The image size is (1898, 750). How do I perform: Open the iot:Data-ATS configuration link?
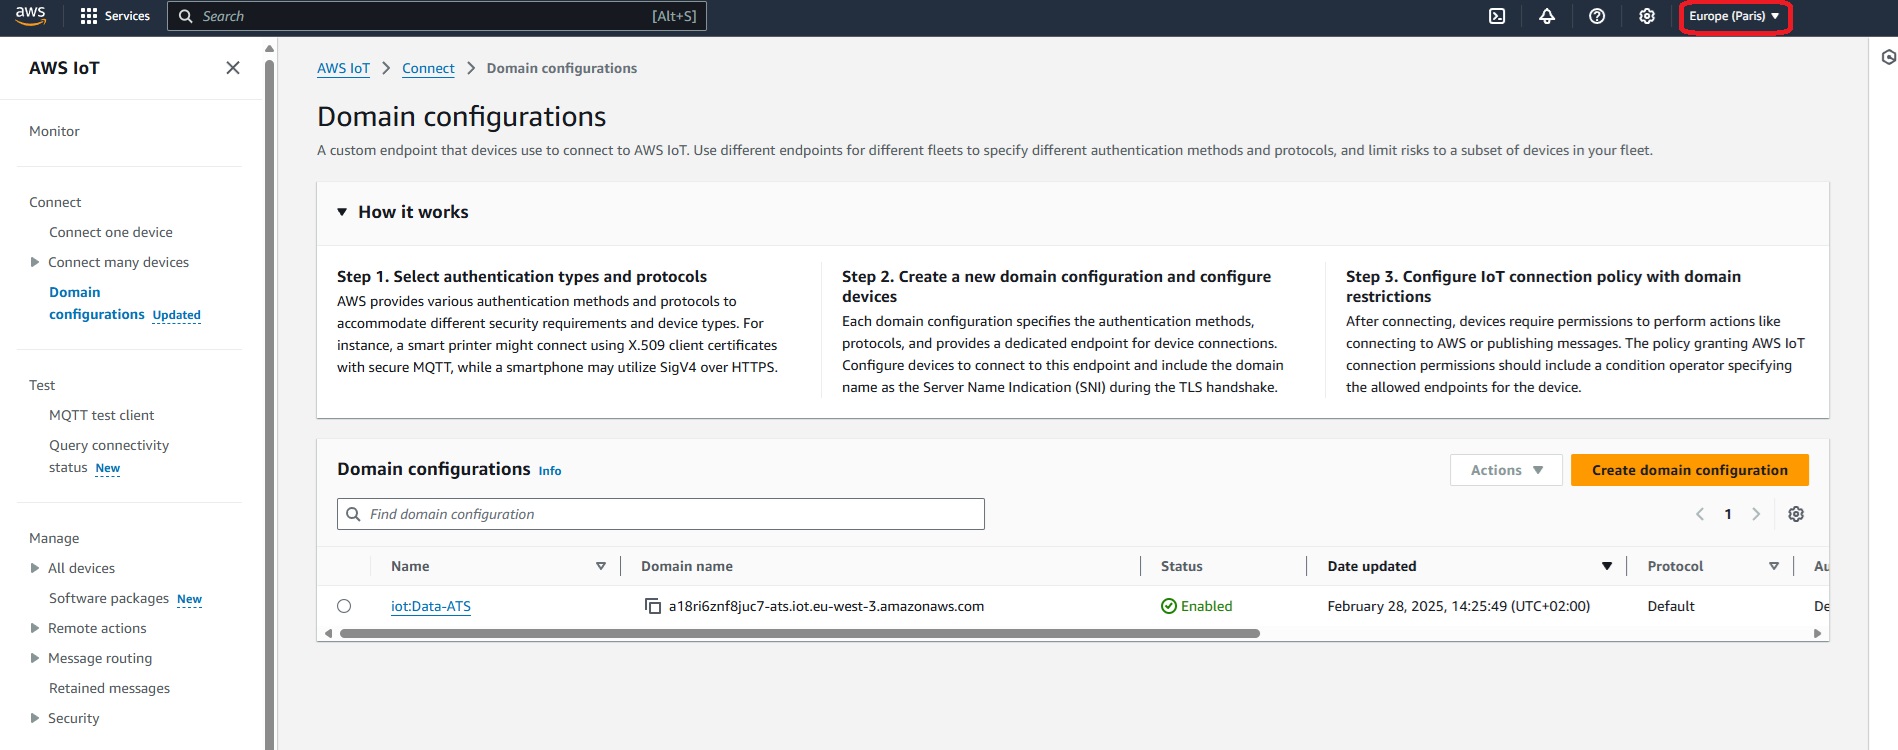[x=430, y=606]
